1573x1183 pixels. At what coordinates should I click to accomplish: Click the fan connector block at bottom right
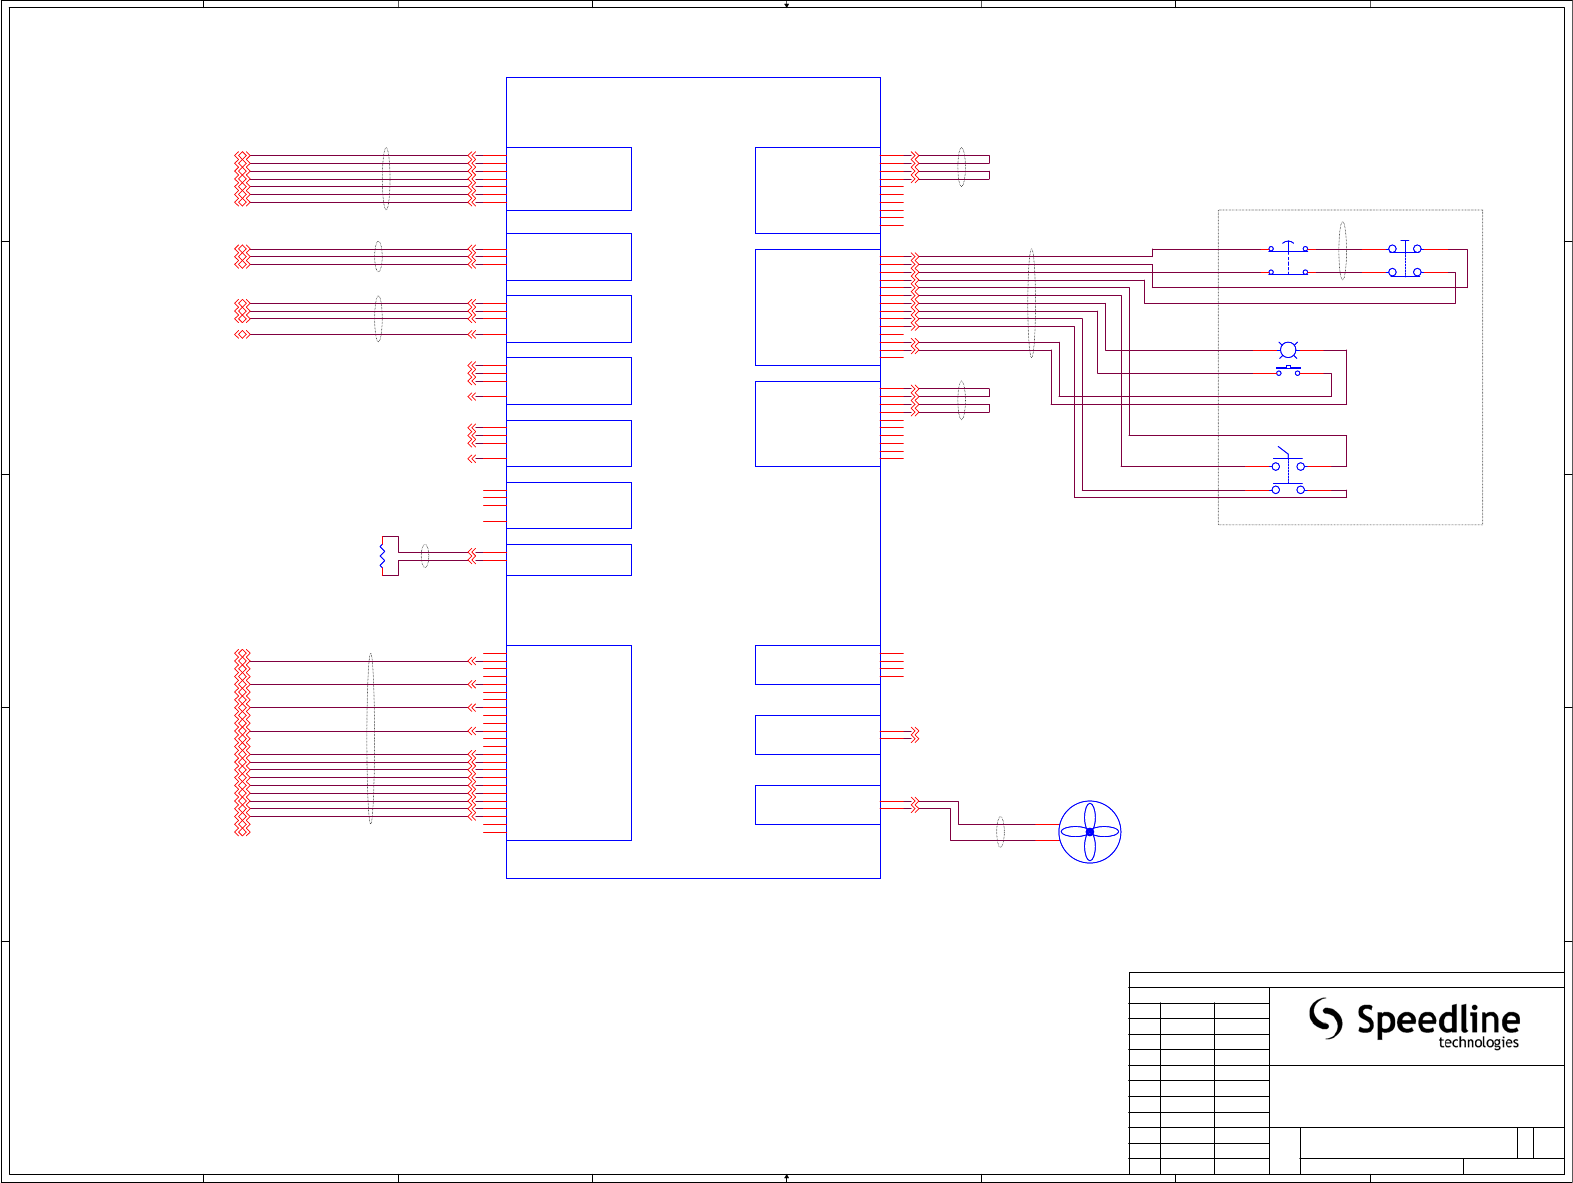[x=818, y=805]
